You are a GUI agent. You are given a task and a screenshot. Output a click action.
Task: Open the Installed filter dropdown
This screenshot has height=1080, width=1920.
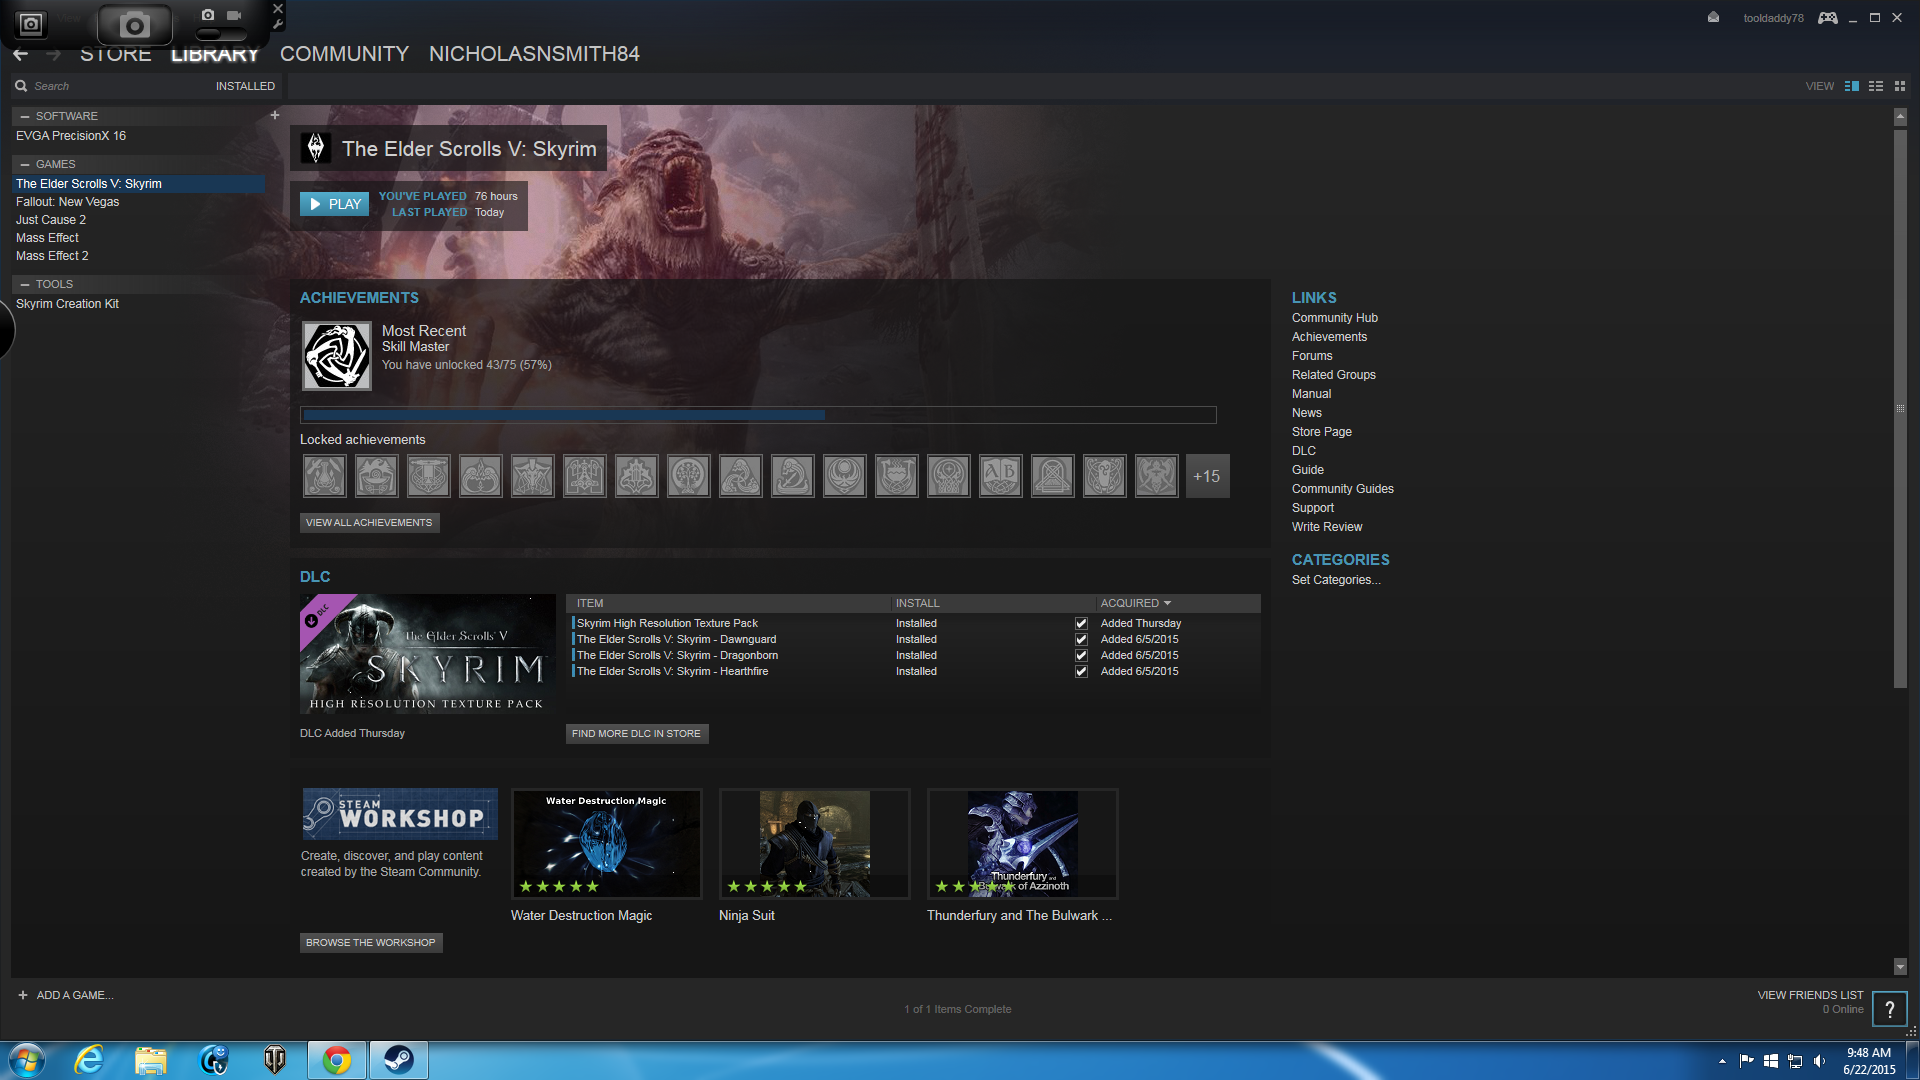[x=245, y=86]
